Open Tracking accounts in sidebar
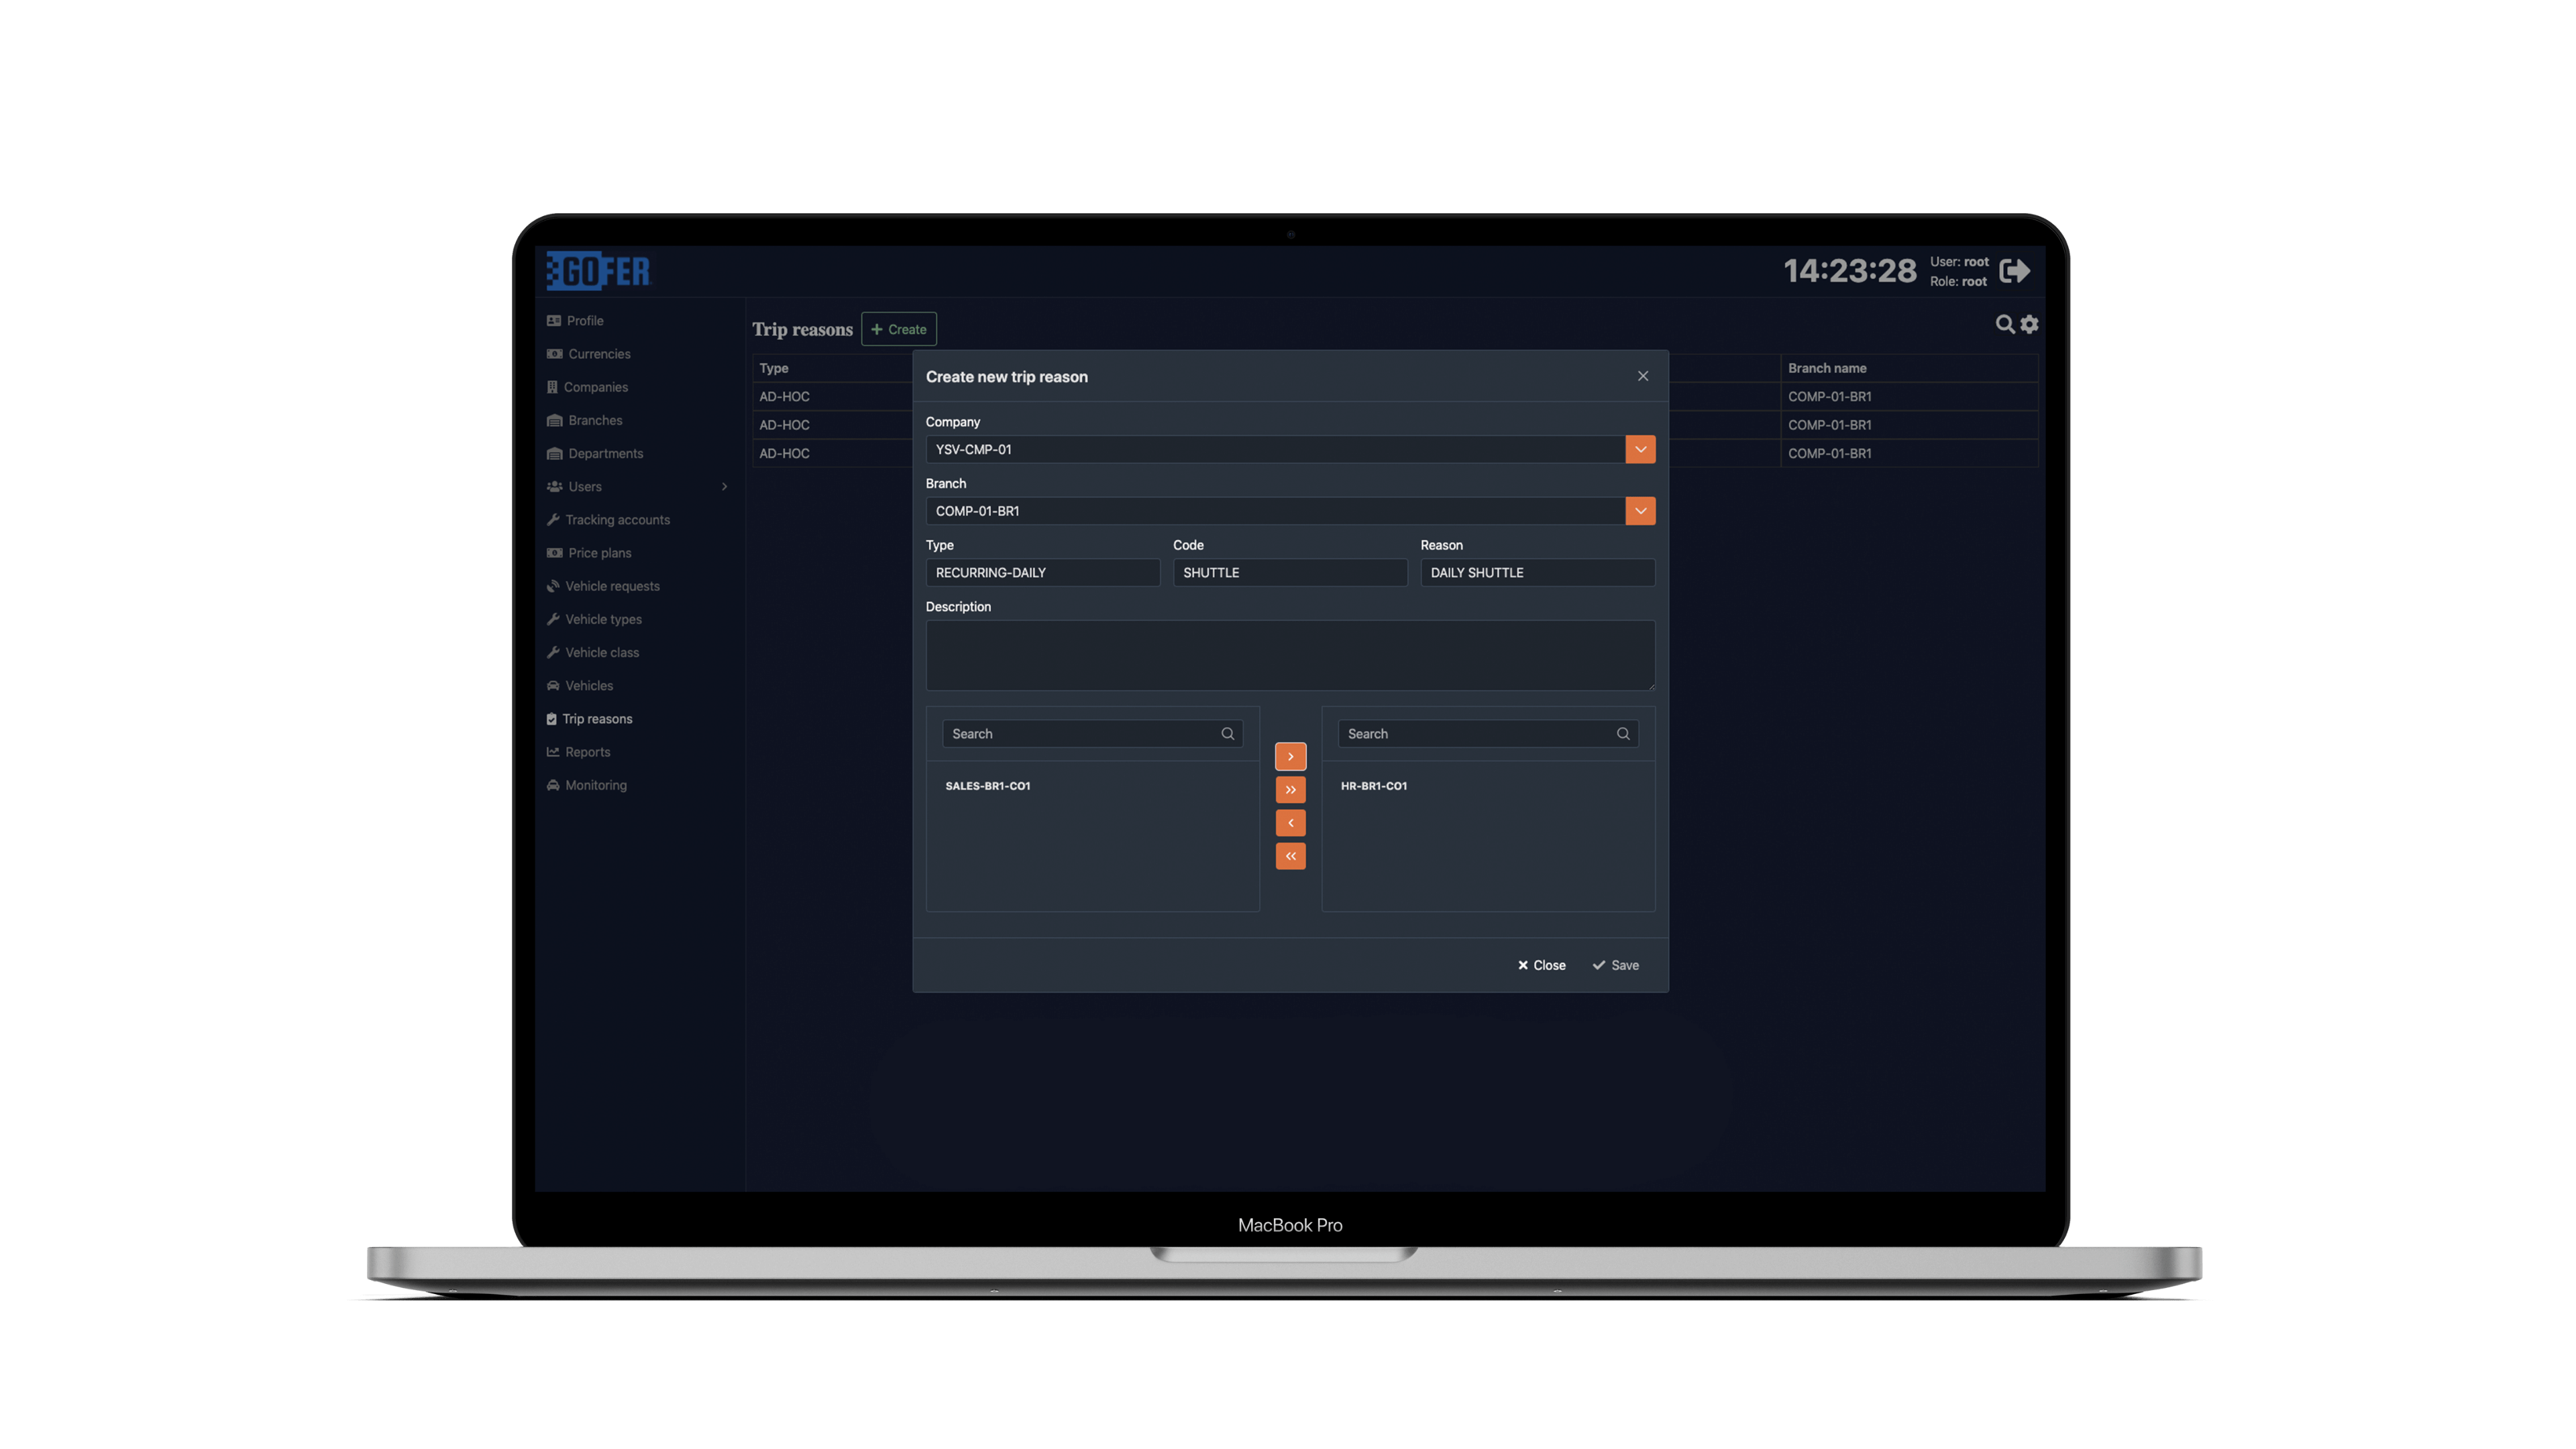Viewport: 2576px width, 1449px height. pyautogui.click(x=608, y=520)
